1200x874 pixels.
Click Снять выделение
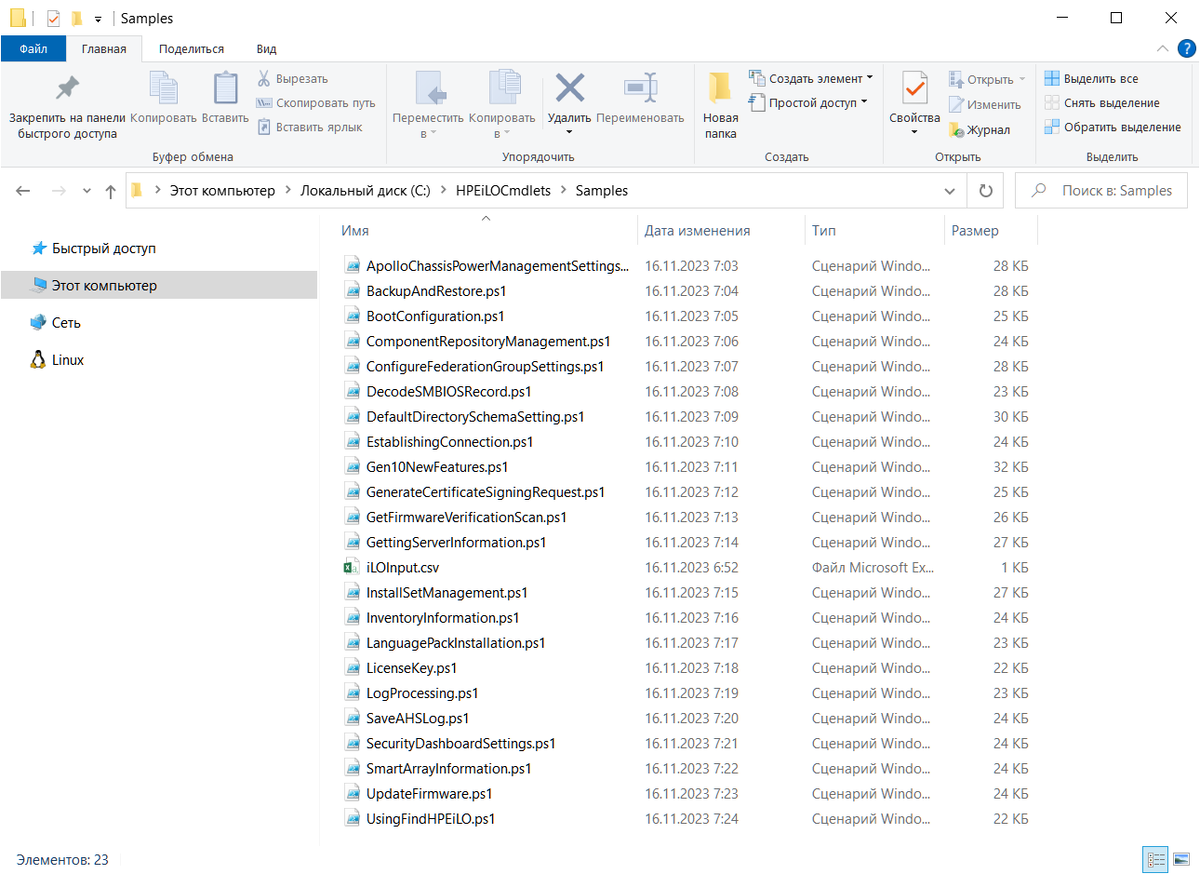[x=1102, y=103]
